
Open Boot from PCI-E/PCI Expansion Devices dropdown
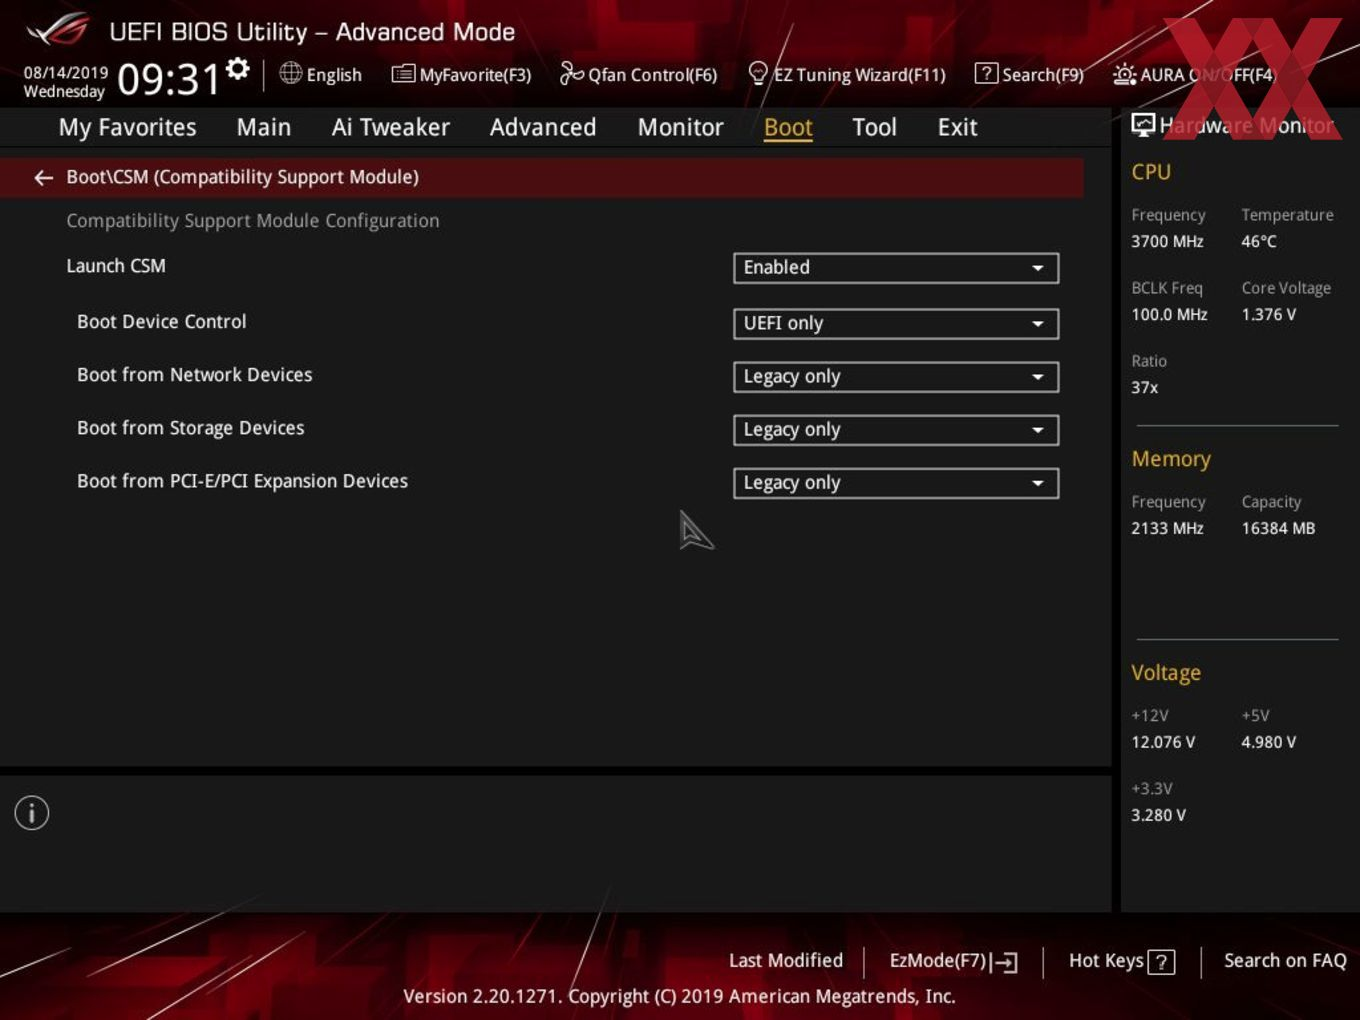[x=896, y=483]
